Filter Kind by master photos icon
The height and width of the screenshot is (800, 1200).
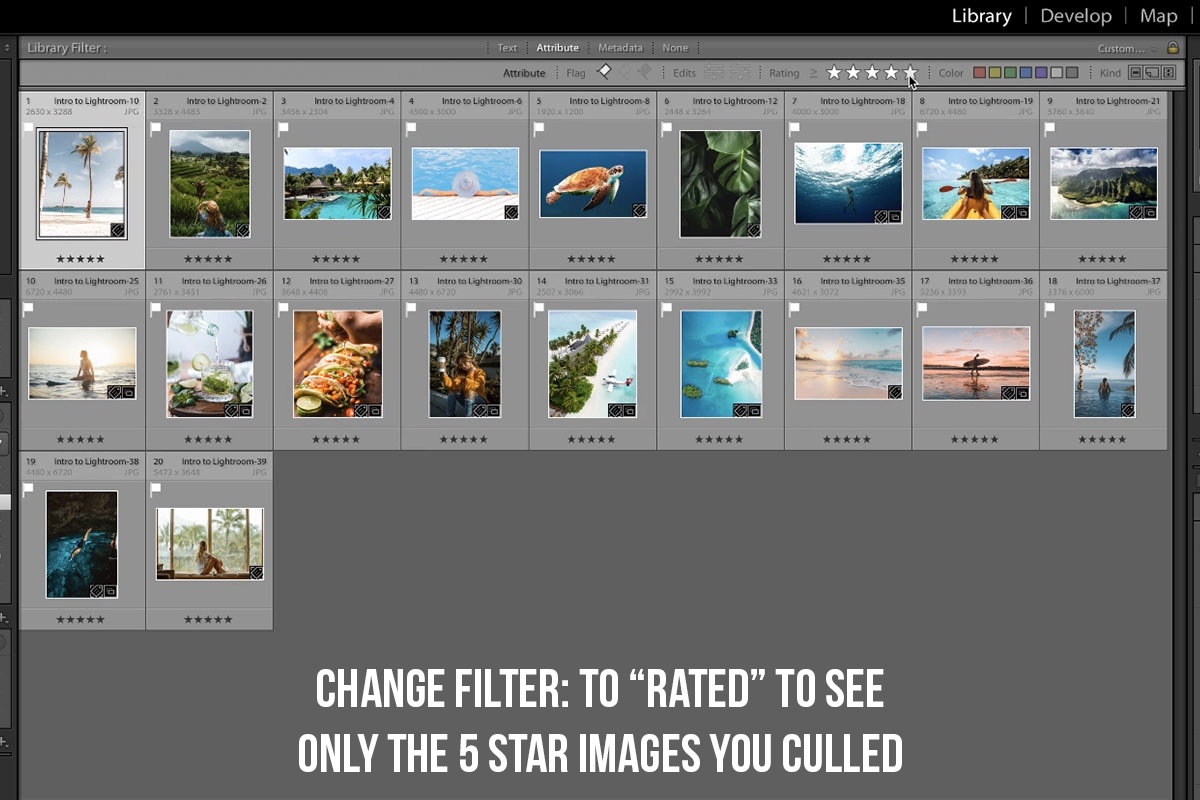click(x=1136, y=73)
